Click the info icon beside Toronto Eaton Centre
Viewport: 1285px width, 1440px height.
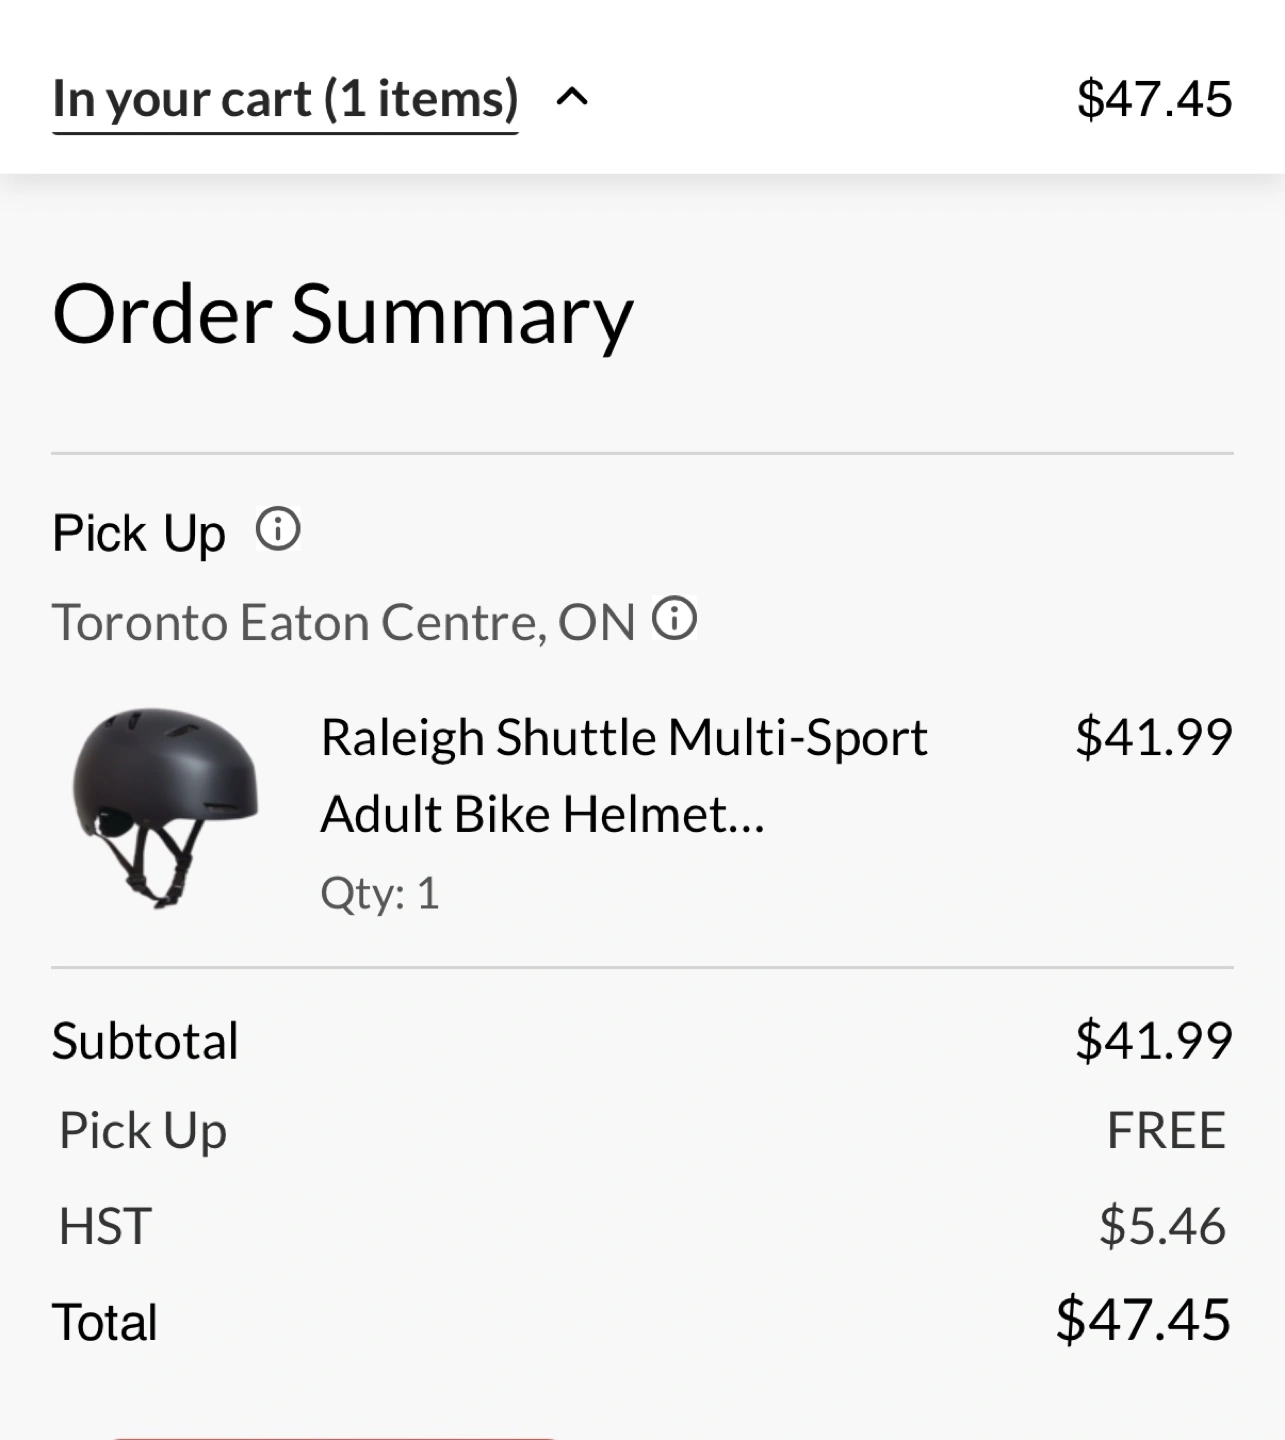tap(675, 618)
